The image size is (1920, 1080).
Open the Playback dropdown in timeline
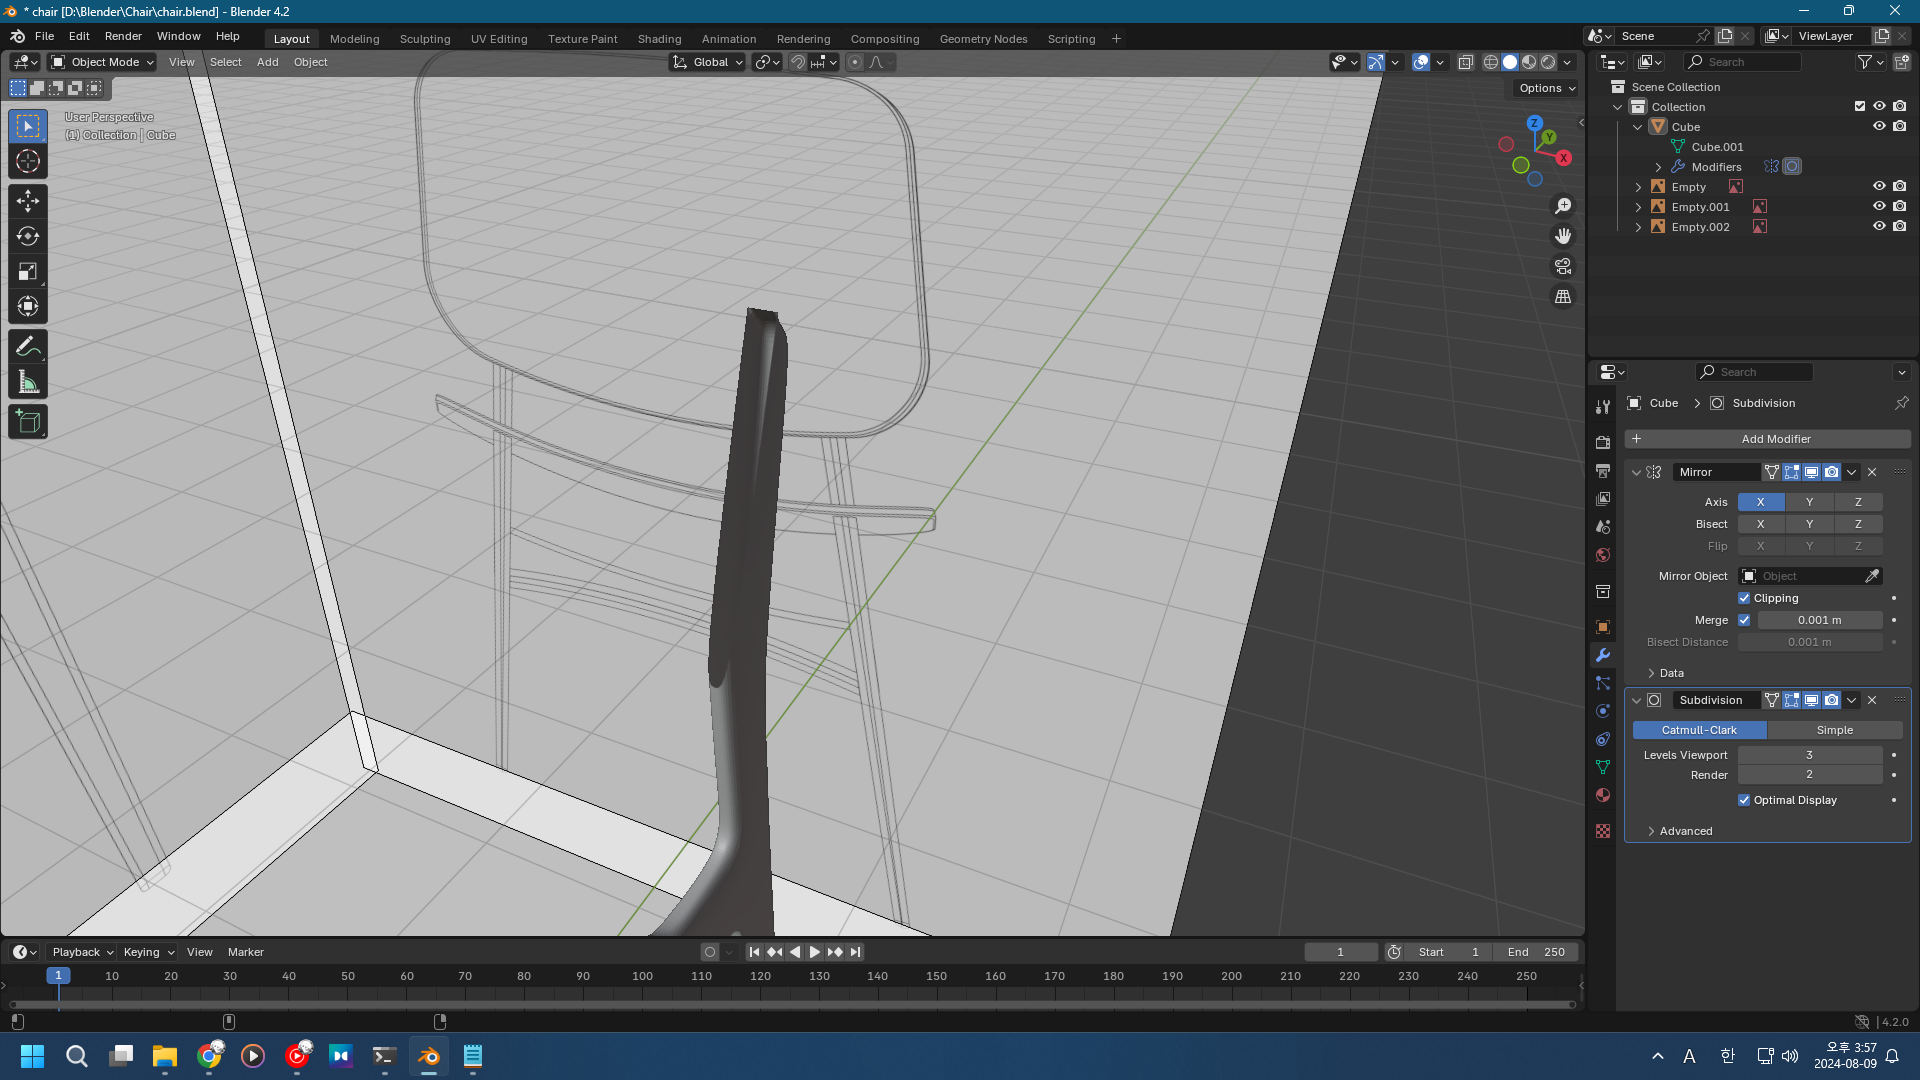tap(83, 952)
